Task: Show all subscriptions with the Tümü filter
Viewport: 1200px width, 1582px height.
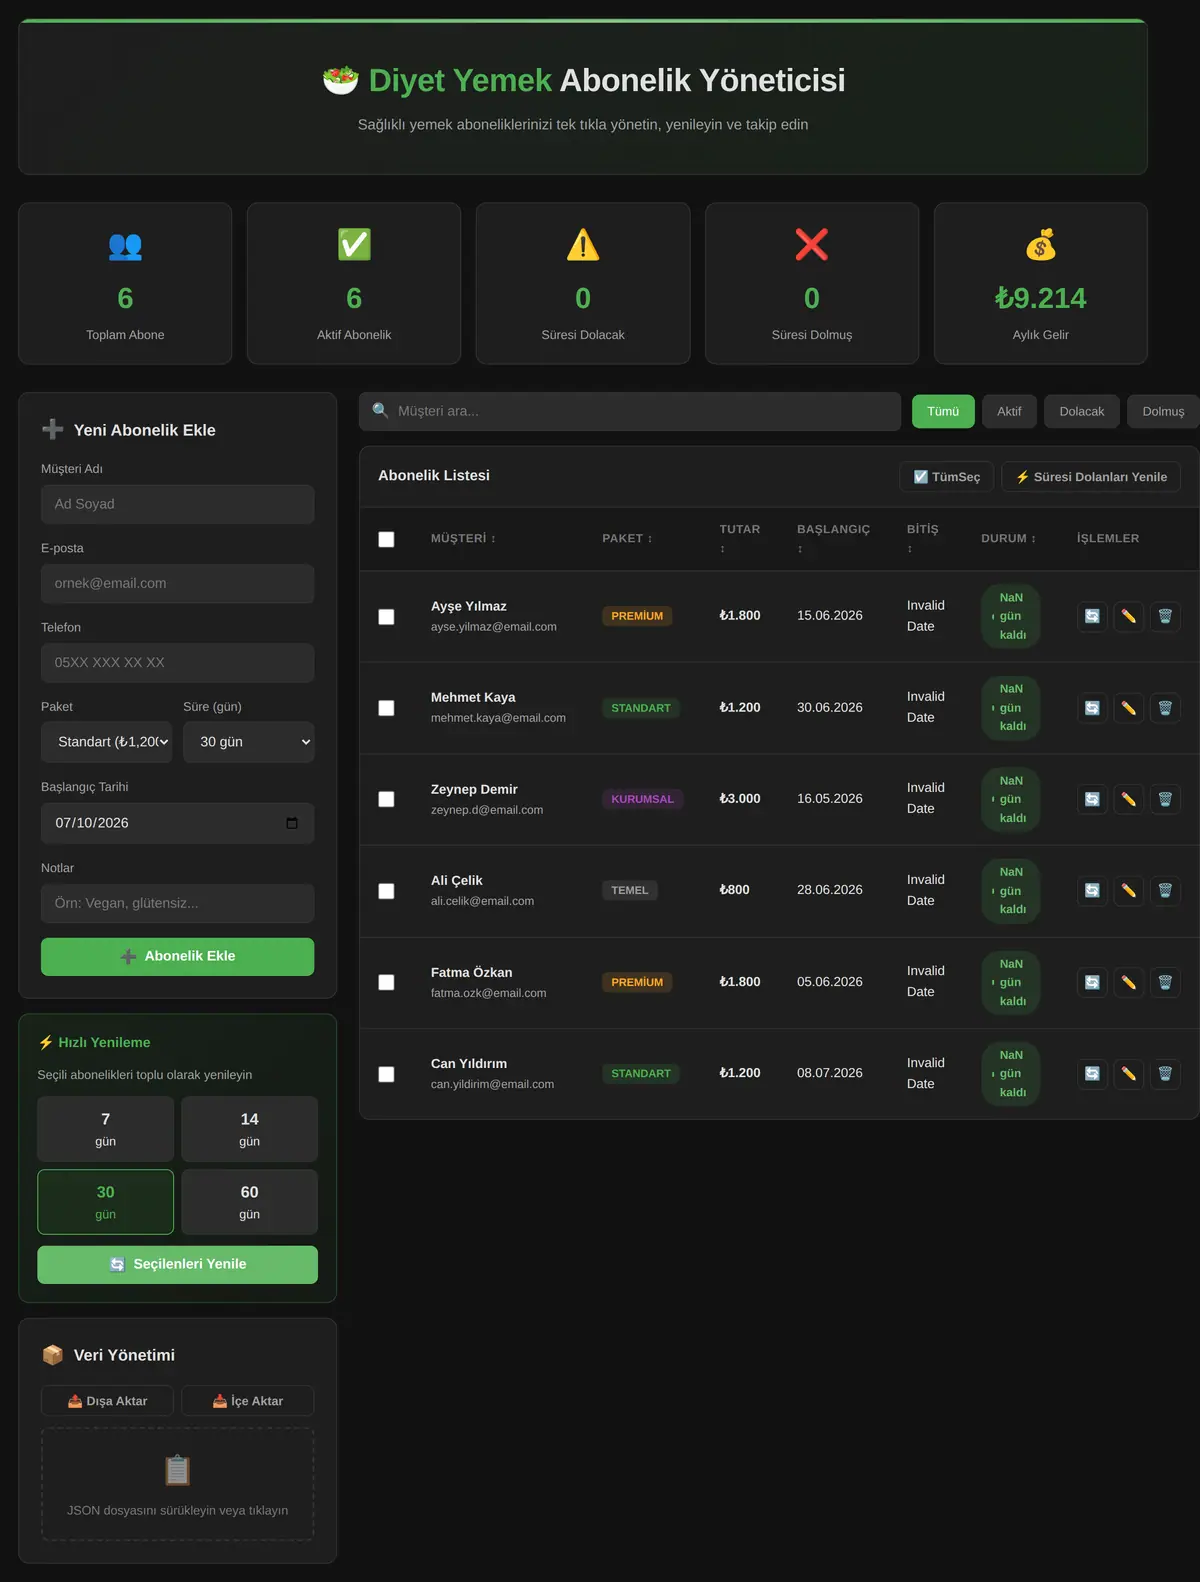Action: point(943,411)
